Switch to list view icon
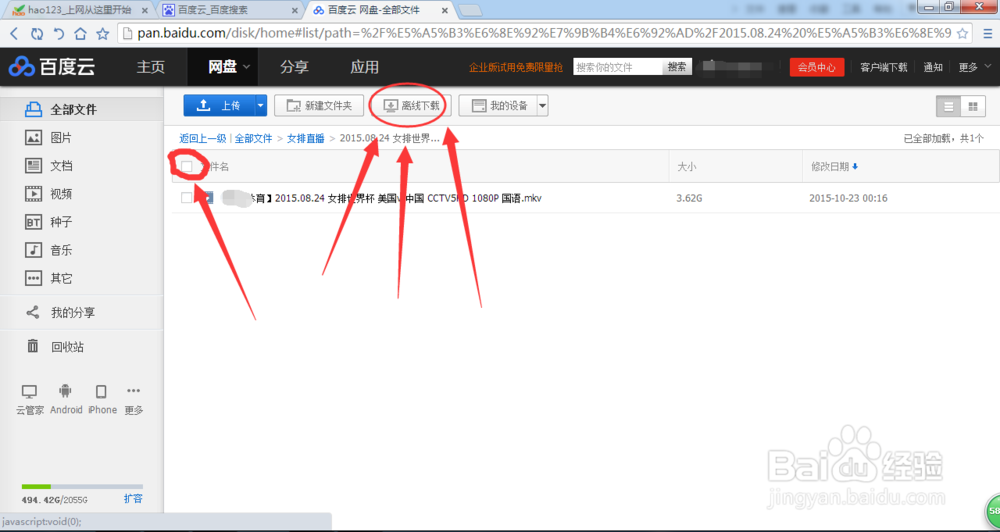Screen dimensions: 1000x532 tap(948, 107)
